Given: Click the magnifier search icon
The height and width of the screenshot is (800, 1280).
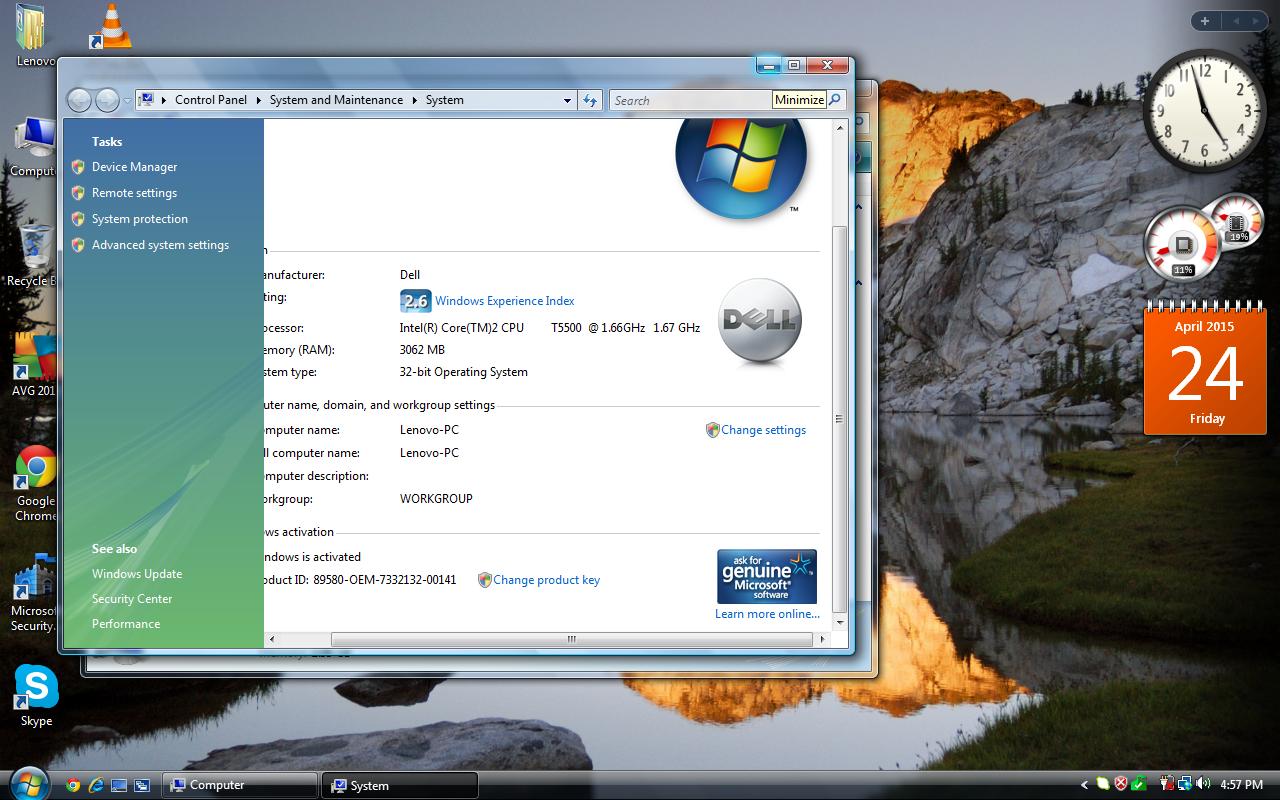Looking at the screenshot, I should [x=834, y=99].
